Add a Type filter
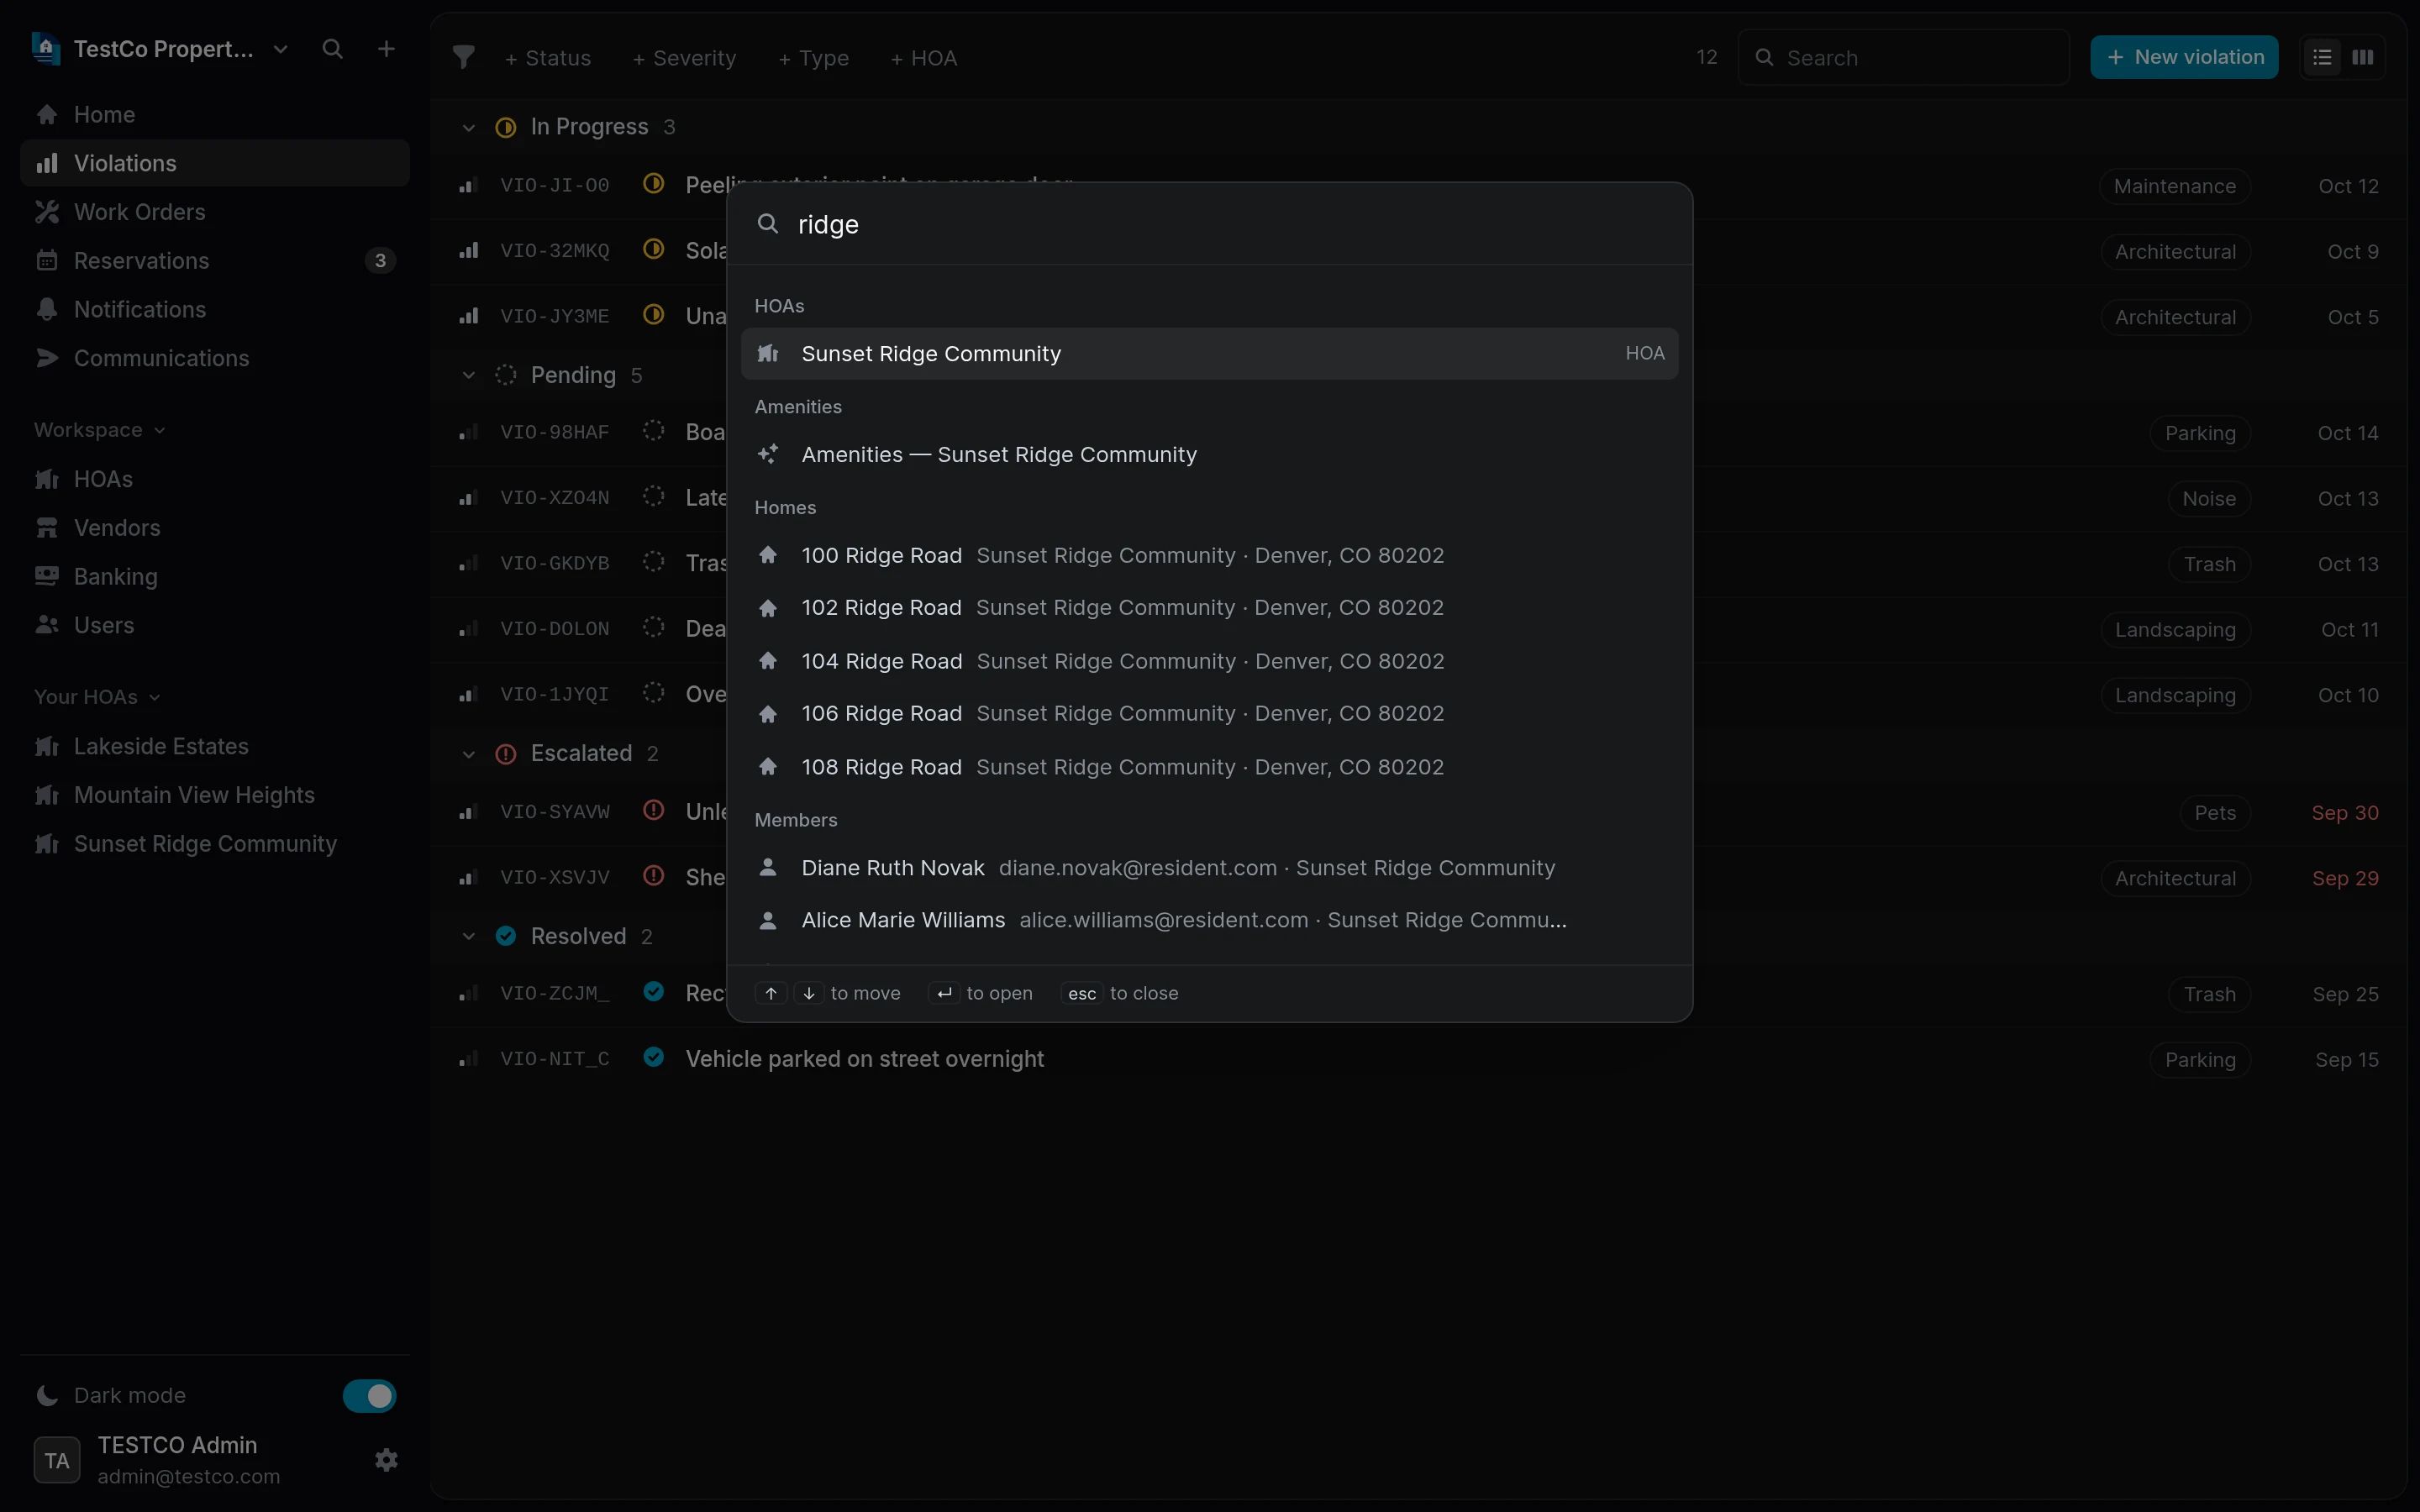The height and width of the screenshot is (1512, 2420). click(x=814, y=58)
